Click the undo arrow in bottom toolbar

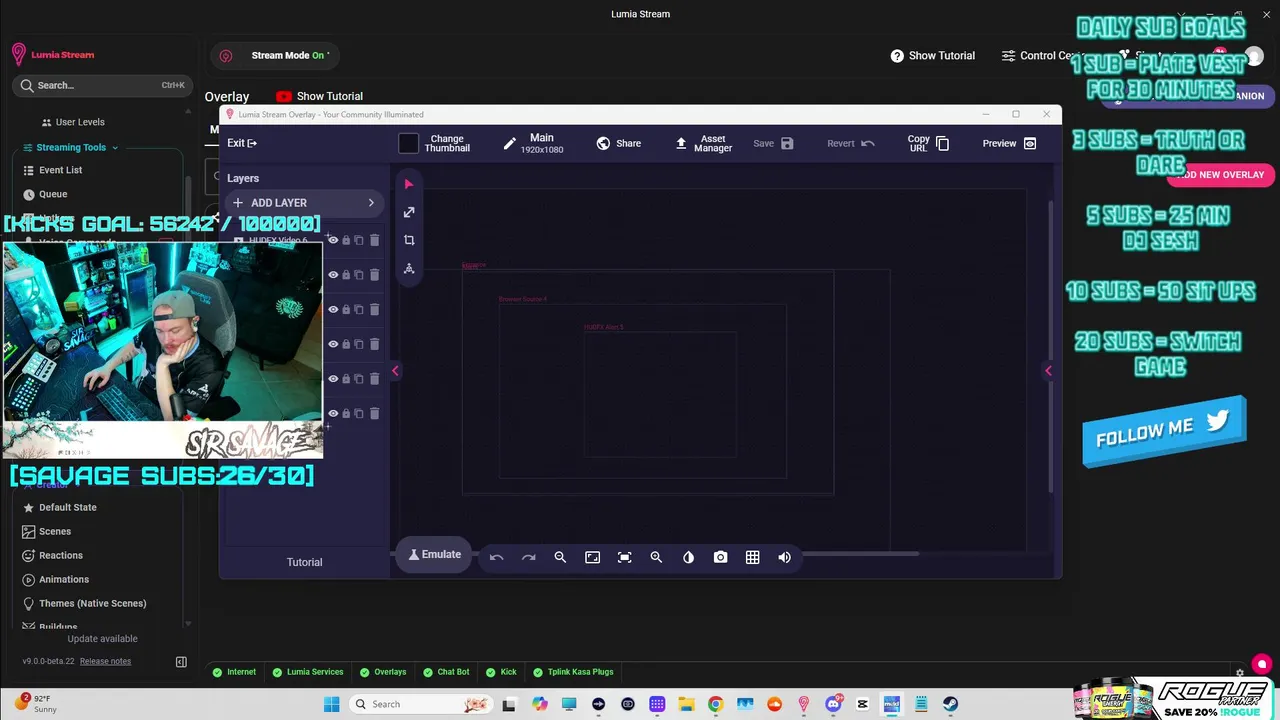(496, 557)
